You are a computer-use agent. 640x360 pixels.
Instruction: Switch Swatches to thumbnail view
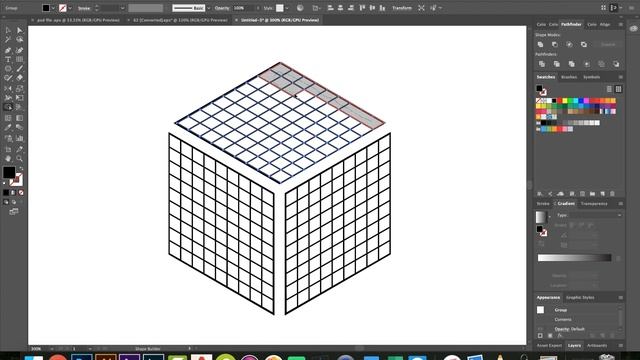click(618, 89)
